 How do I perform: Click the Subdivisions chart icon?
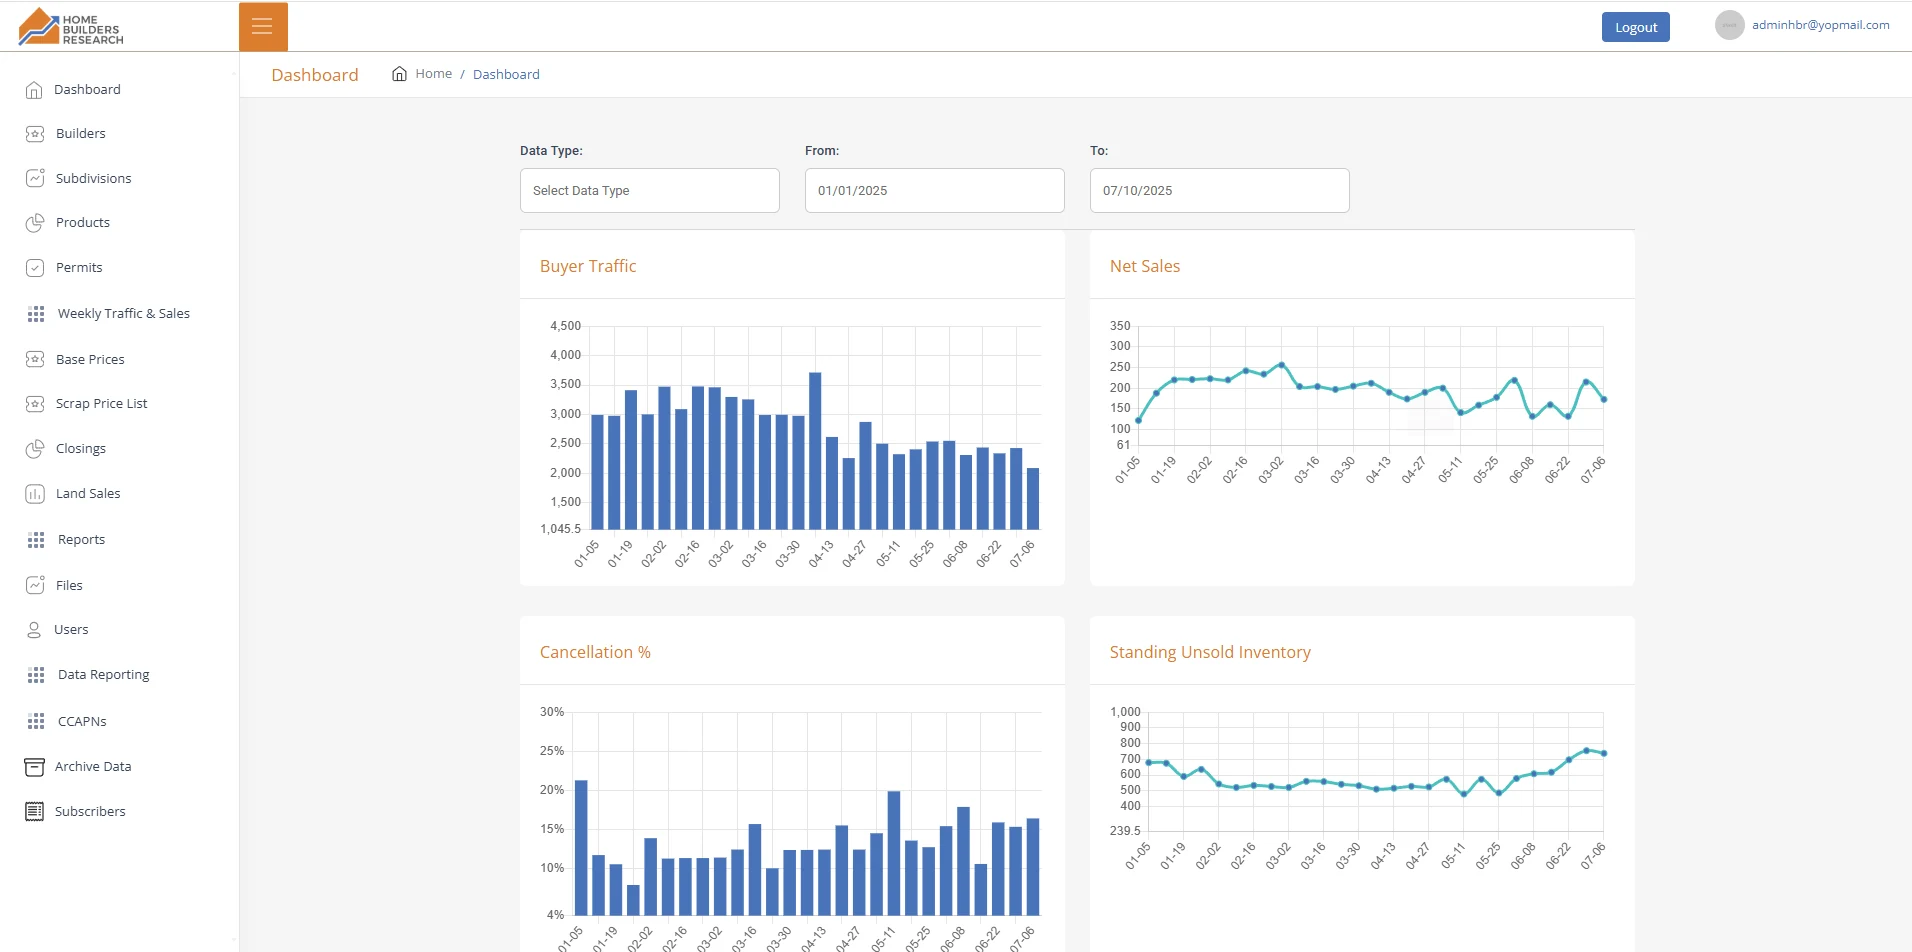pos(35,178)
